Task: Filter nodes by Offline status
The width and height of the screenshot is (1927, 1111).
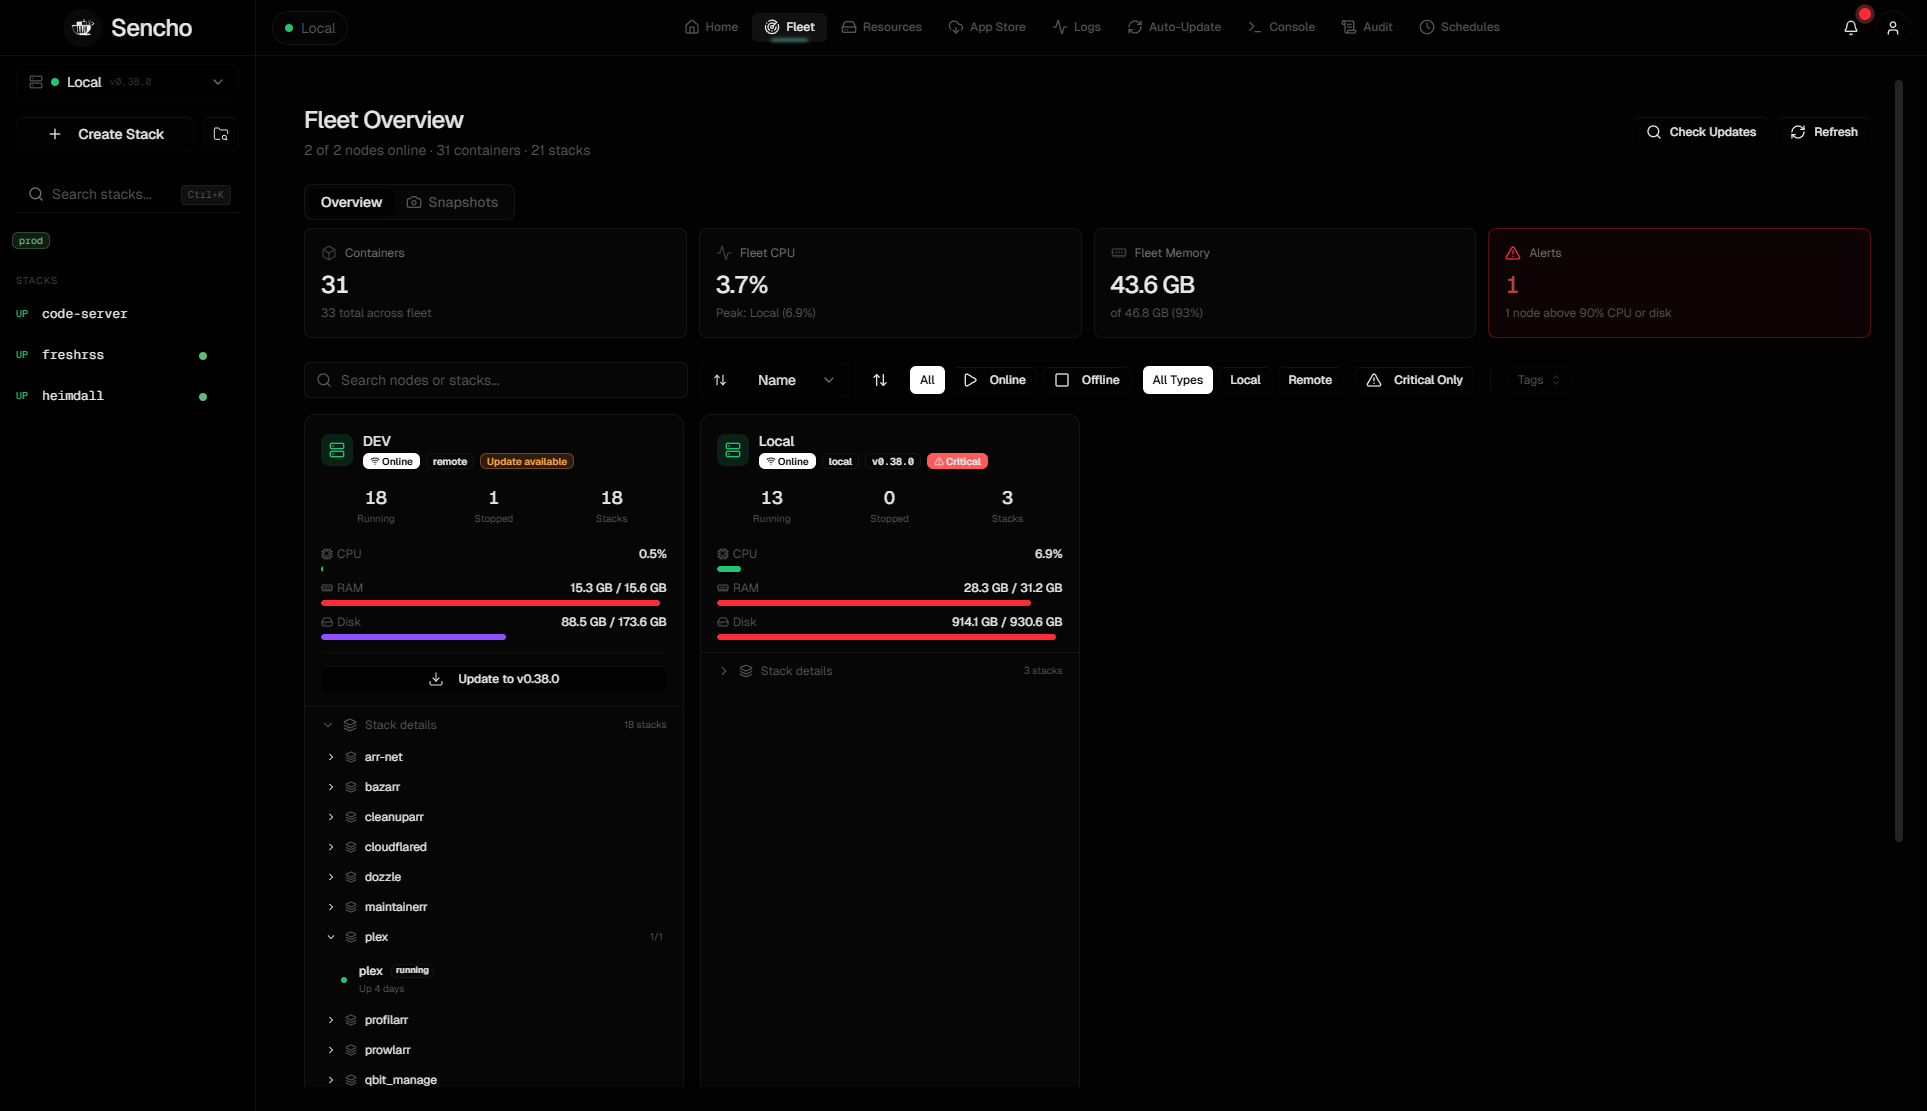Action: tap(1088, 380)
